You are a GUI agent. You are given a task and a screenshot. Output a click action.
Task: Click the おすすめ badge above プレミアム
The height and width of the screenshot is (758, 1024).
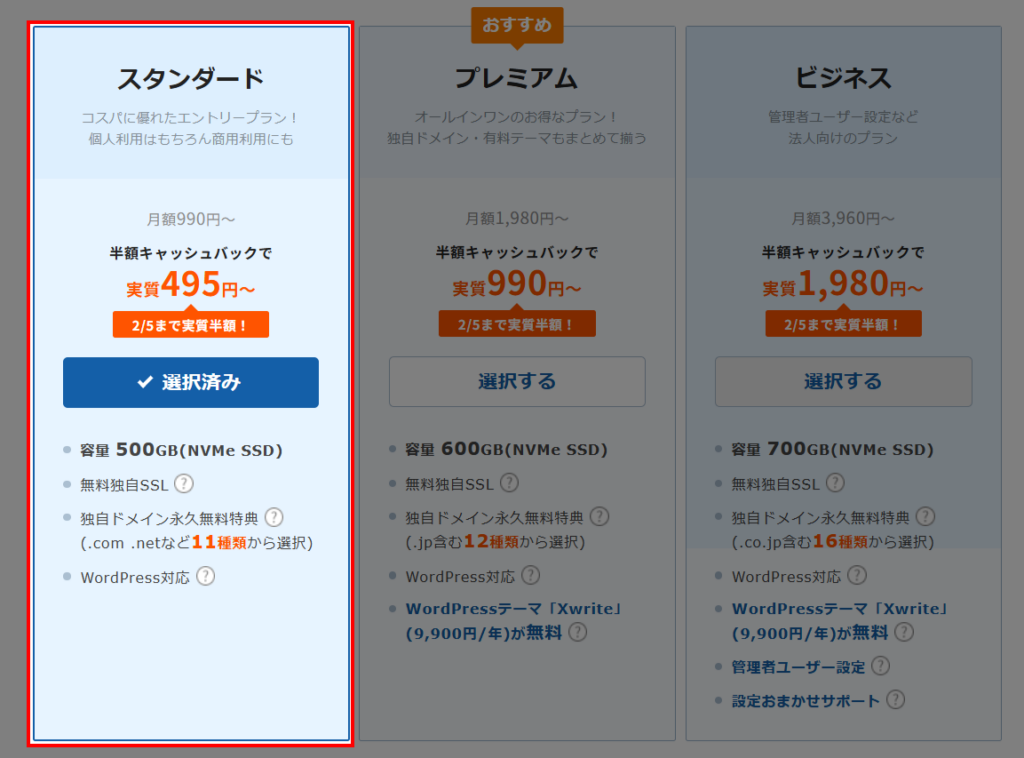pyautogui.click(x=517, y=25)
